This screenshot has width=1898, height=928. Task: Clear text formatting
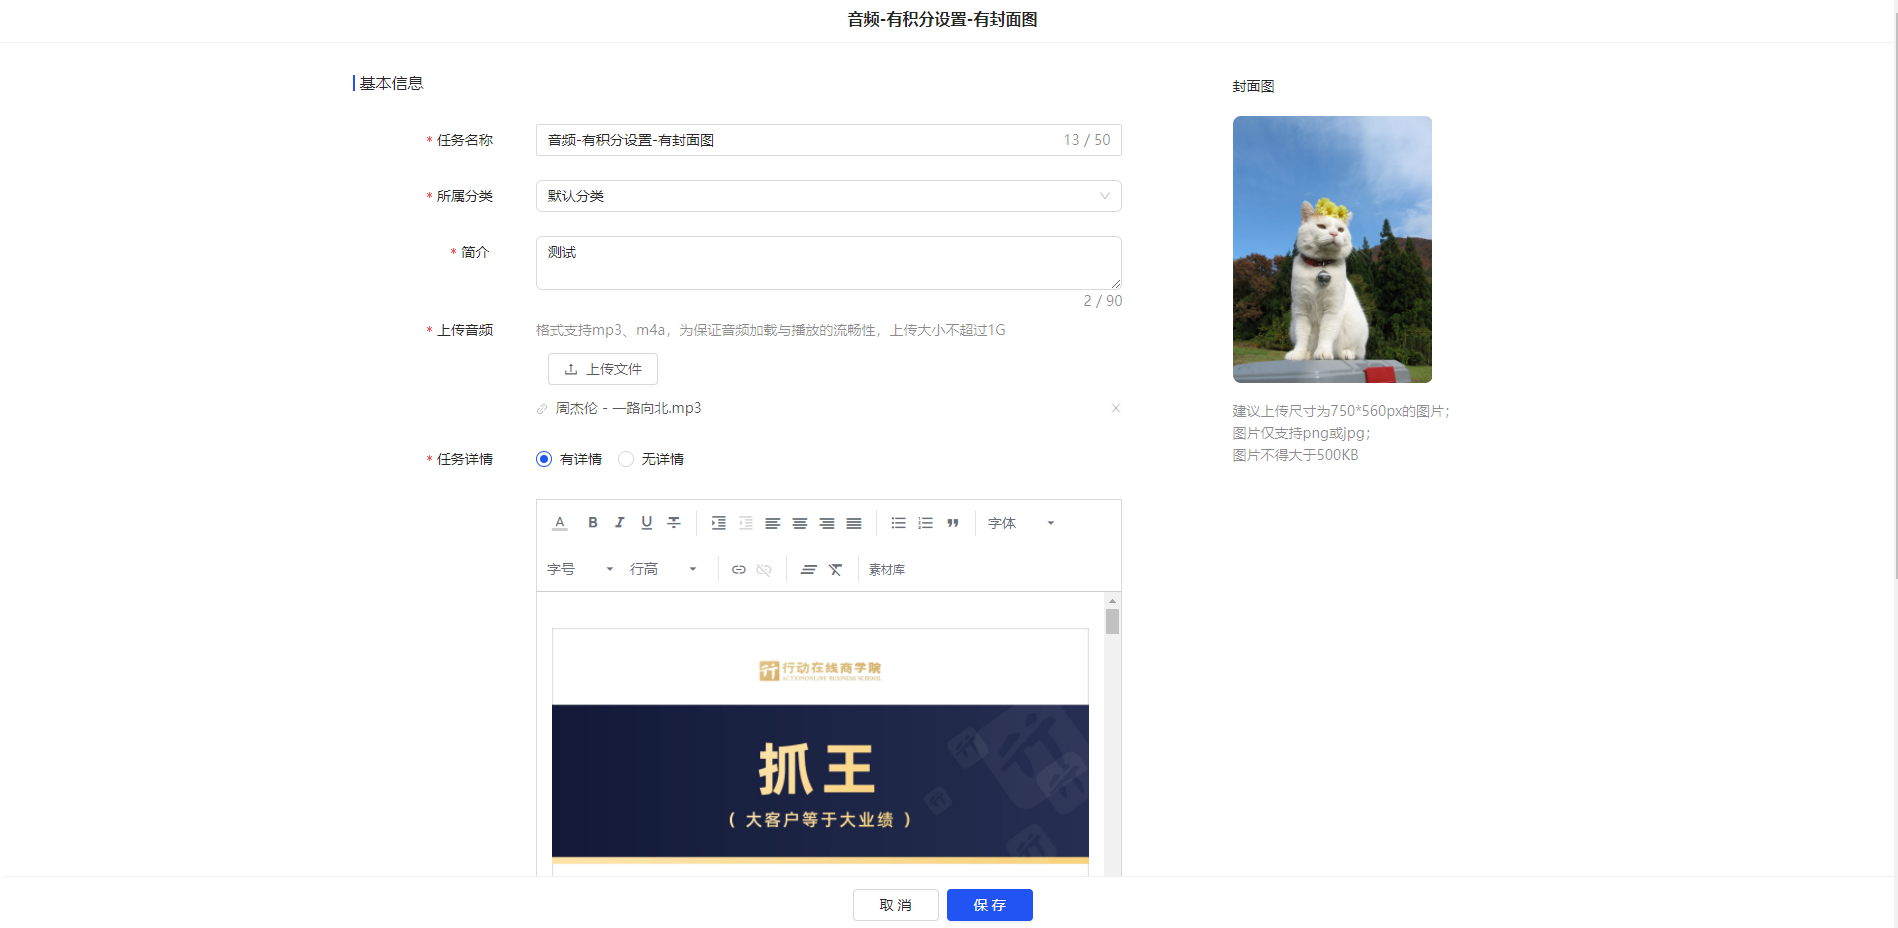pyautogui.click(x=836, y=570)
